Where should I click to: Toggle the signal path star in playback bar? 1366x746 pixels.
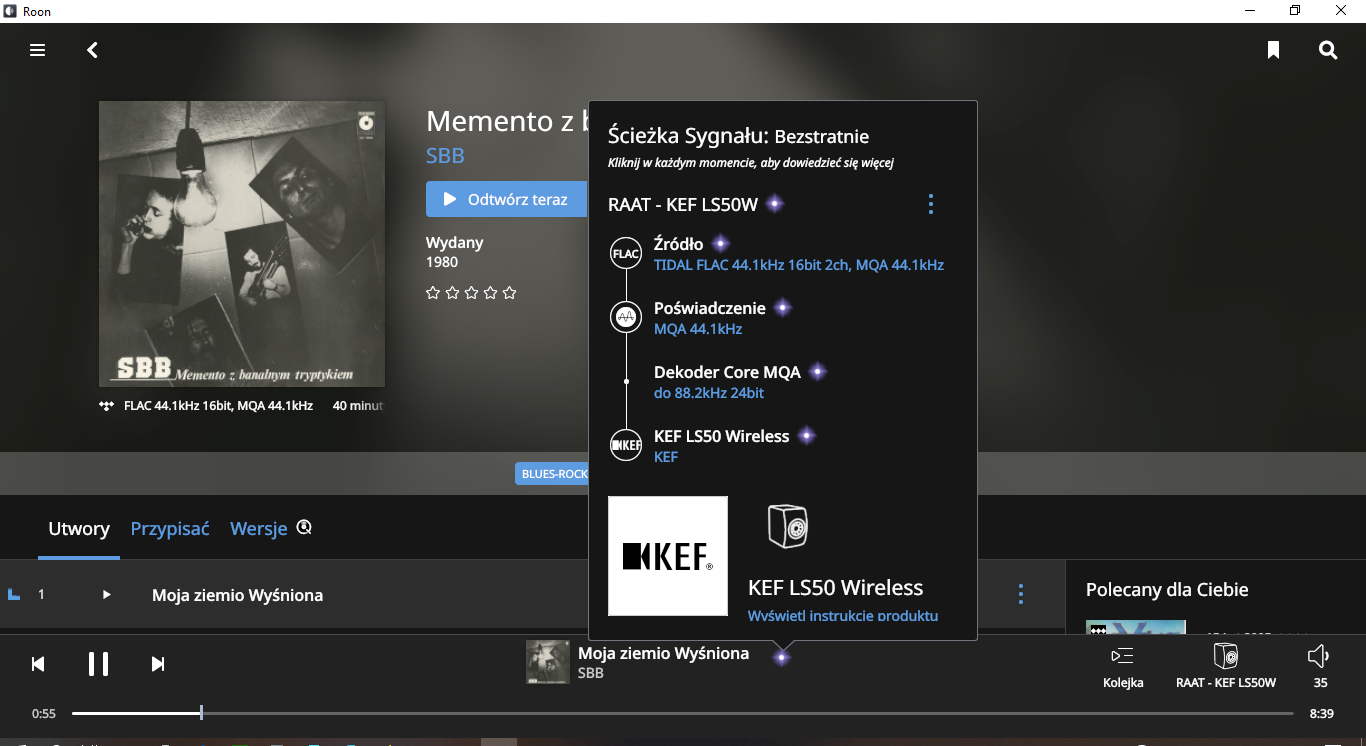tap(782, 657)
